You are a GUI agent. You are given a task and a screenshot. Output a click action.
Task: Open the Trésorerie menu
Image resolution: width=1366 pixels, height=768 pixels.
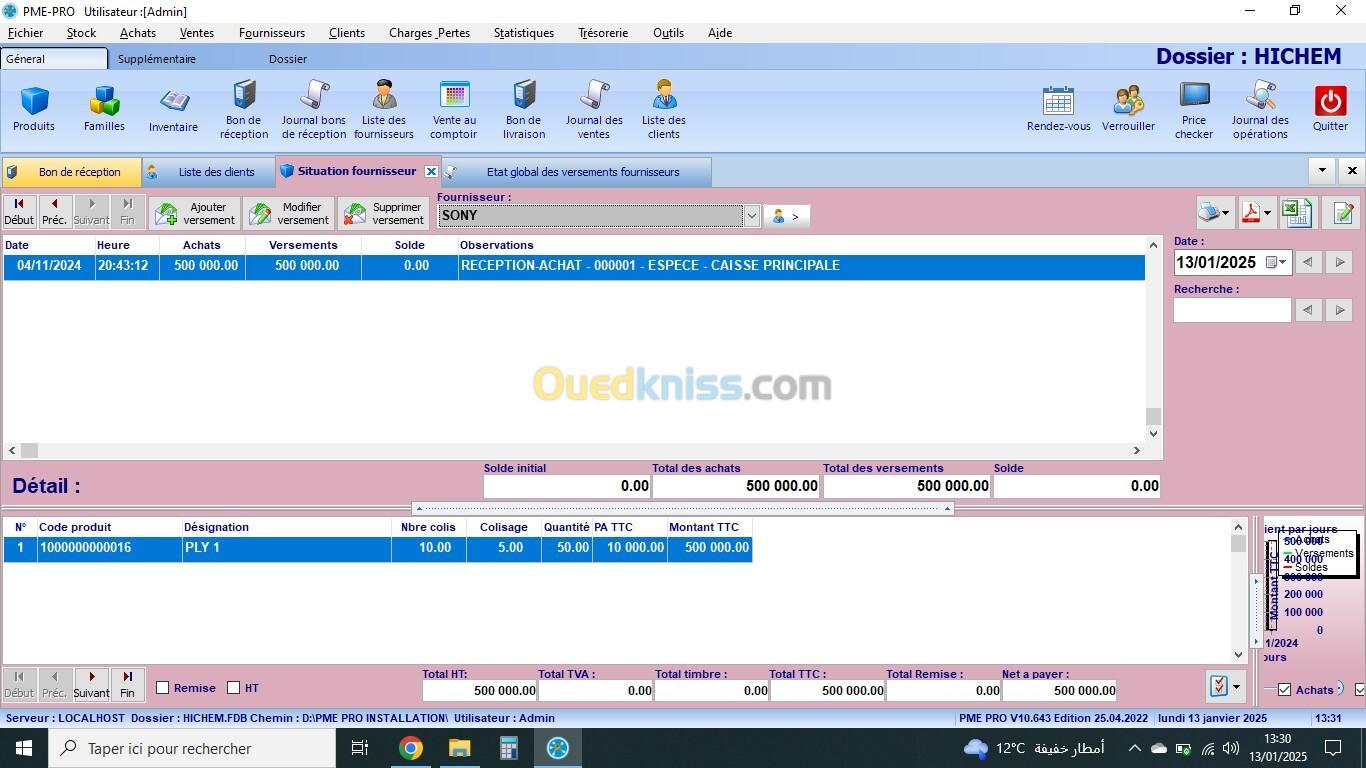click(602, 33)
